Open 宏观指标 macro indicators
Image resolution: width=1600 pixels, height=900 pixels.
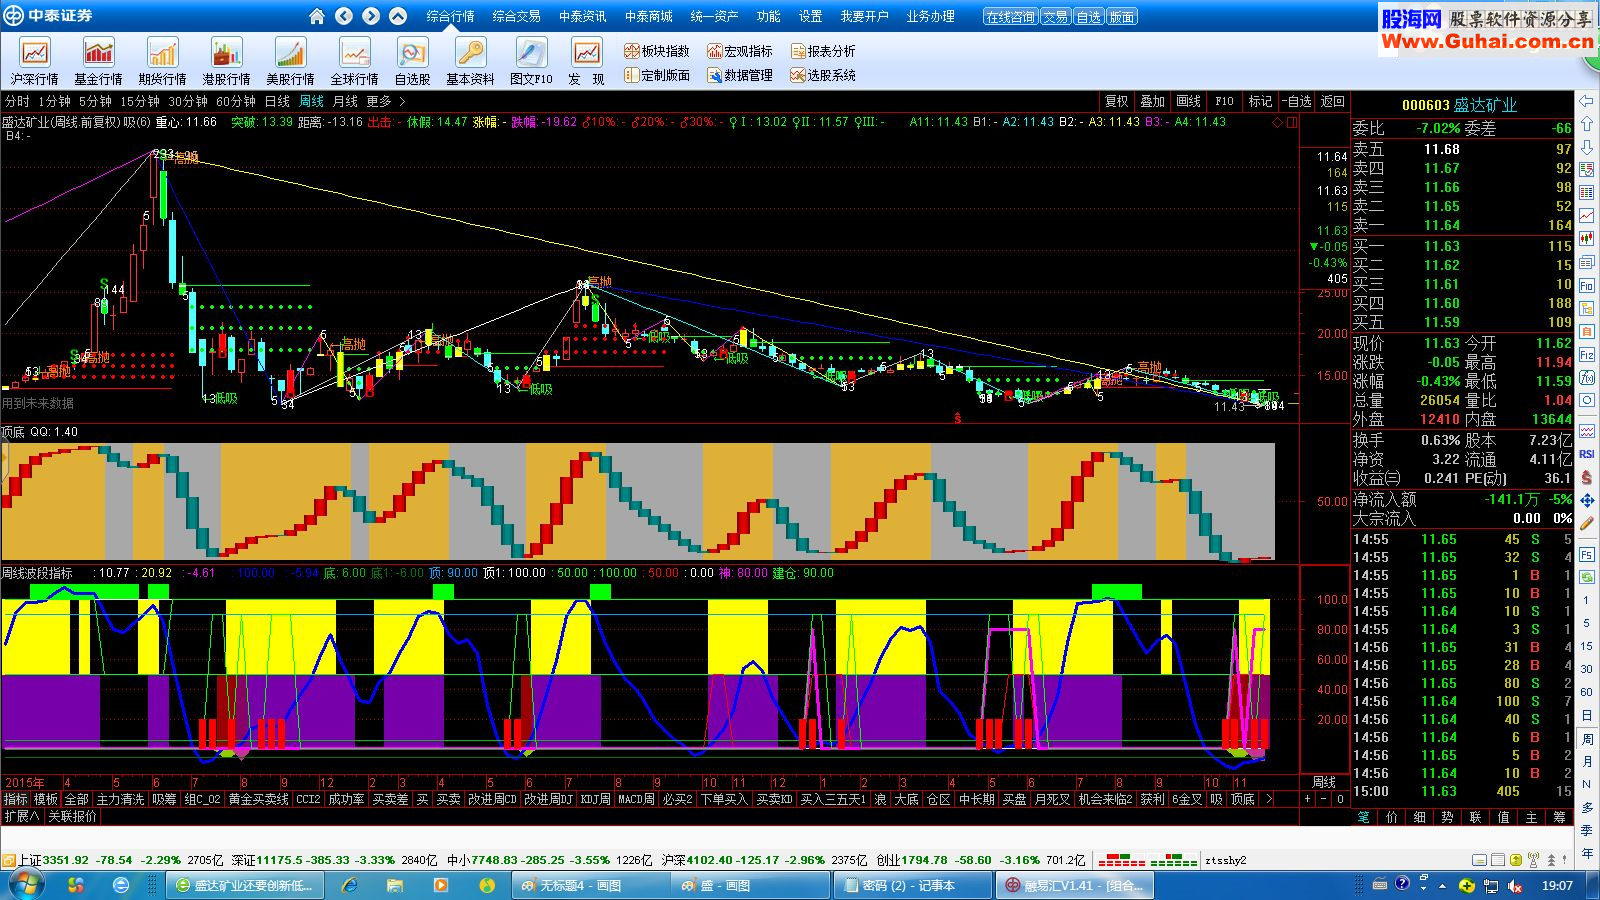pyautogui.click(x=740, y=51)
